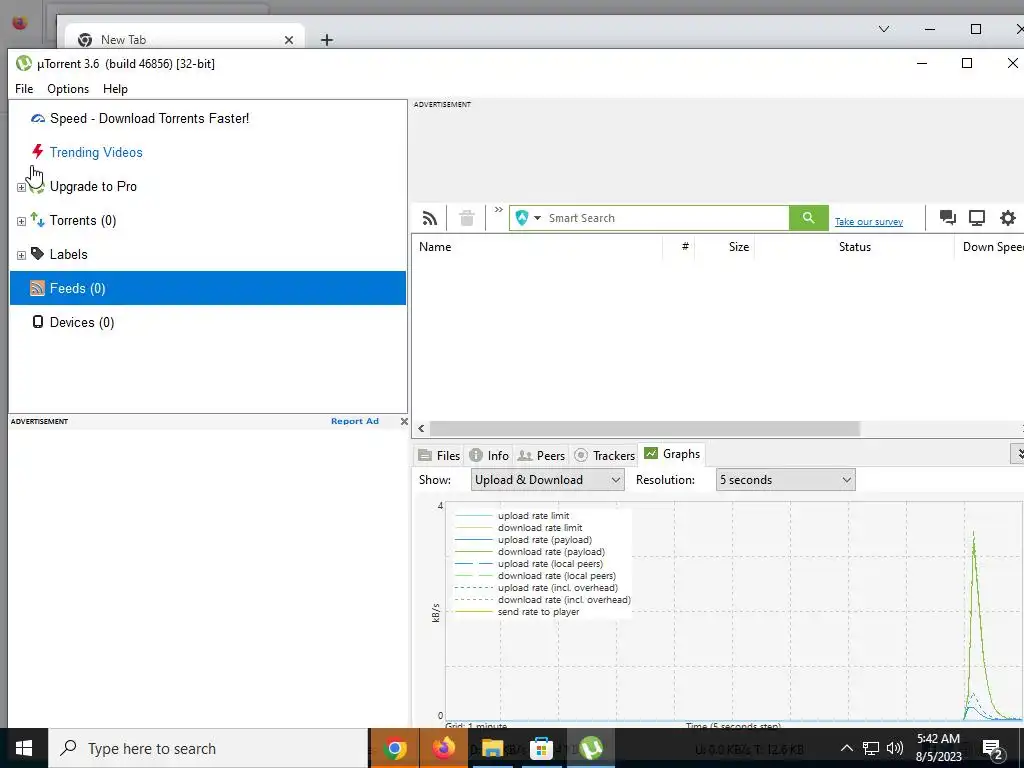Close the New Tab browser tab

289,40
